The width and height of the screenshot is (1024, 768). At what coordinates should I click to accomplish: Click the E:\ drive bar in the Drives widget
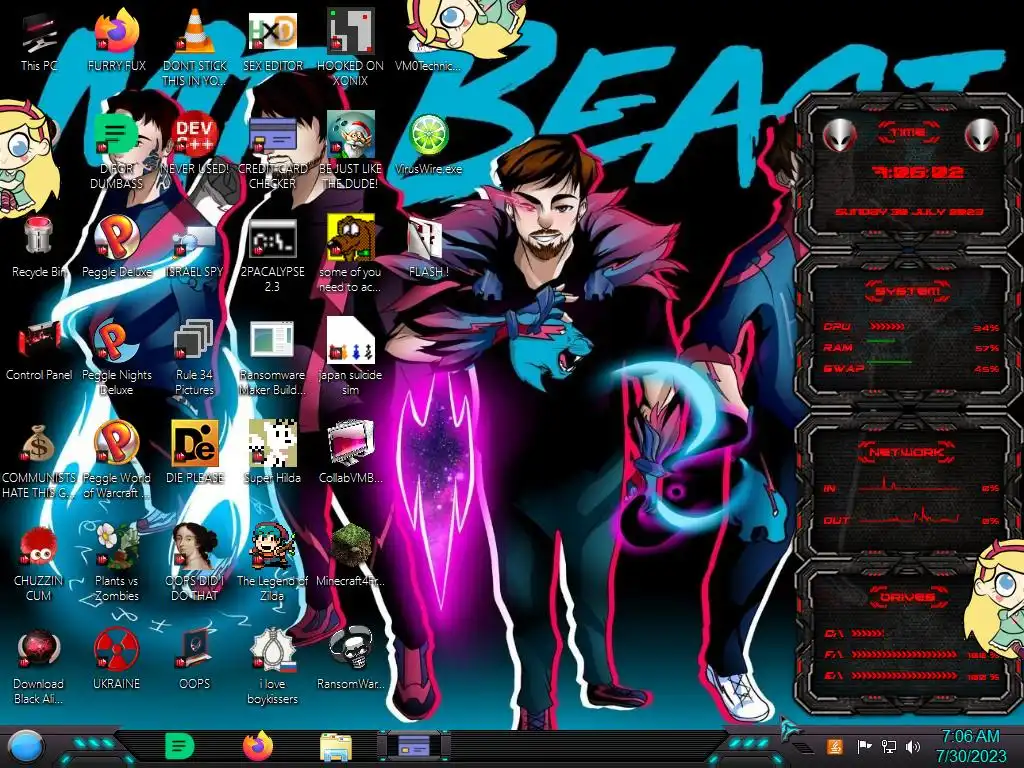tap(904, 675)
